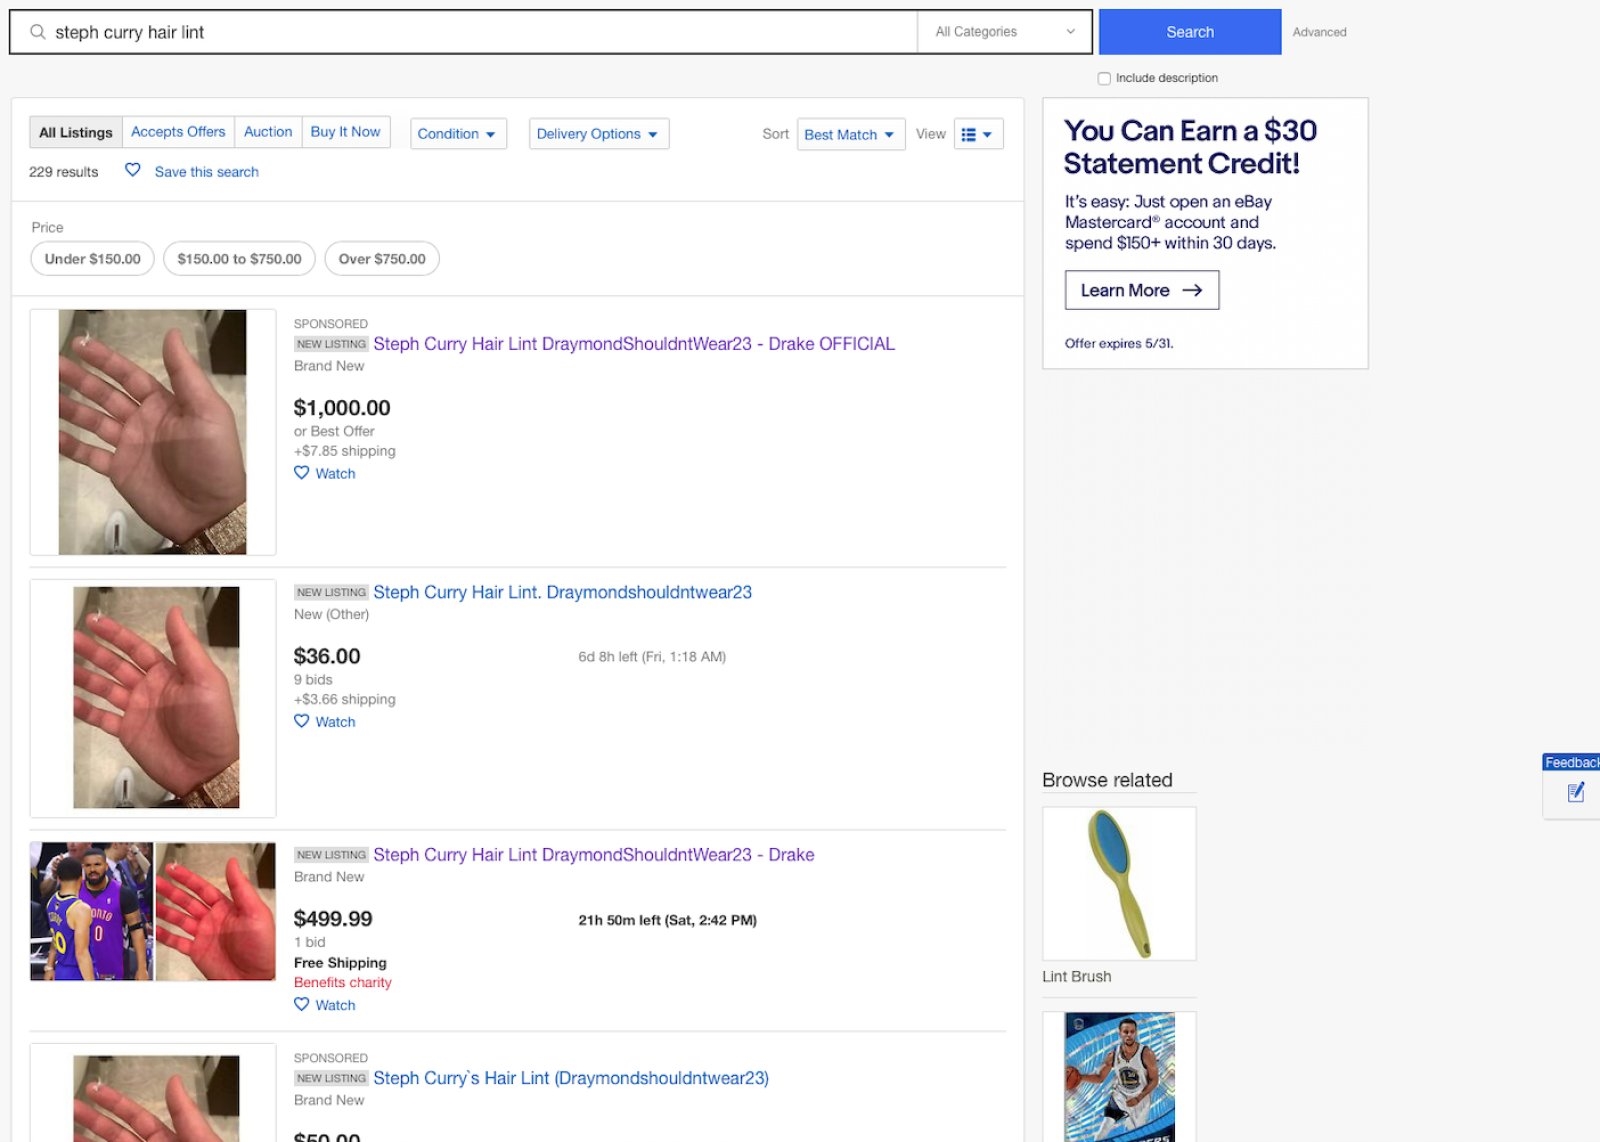Click the blue Search button
This screenshot has width=1600, height=1142.
coord(1190,32)
